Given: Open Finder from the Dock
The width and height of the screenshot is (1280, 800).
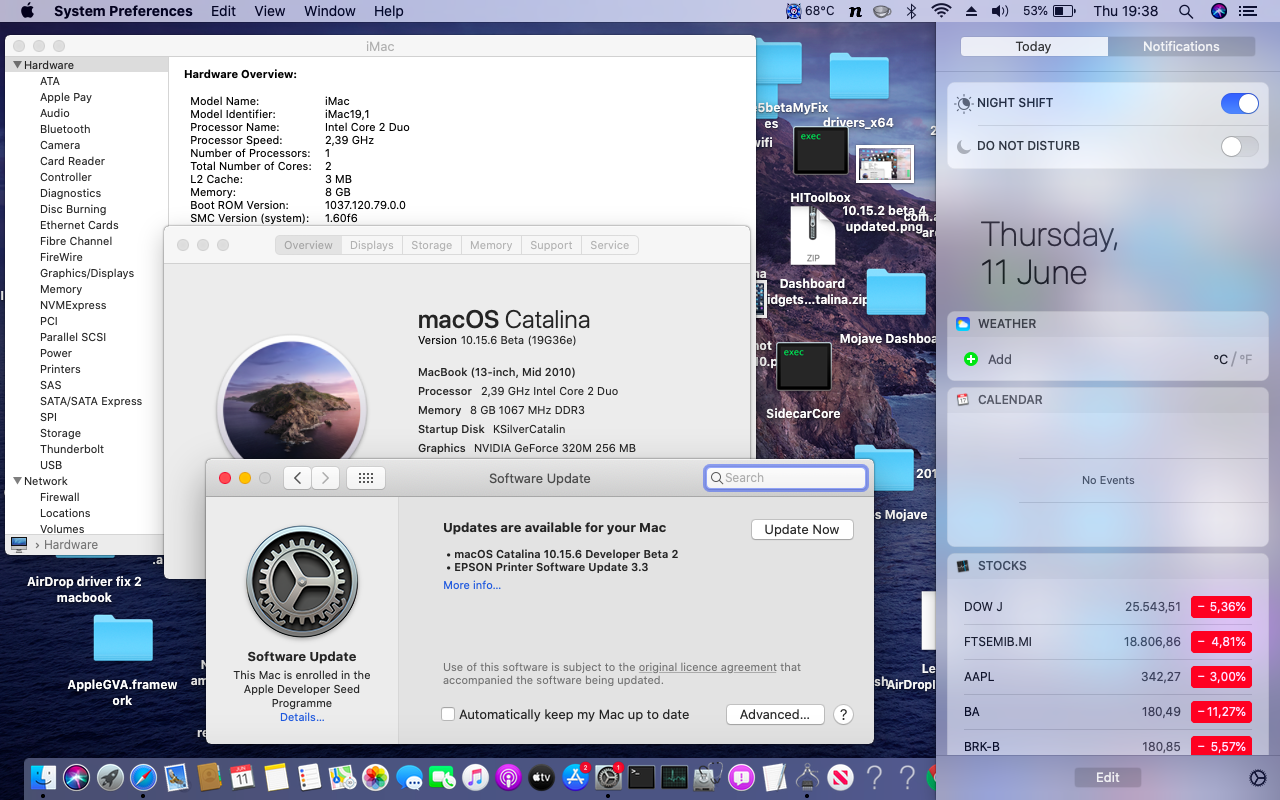Looking at the screenshot, I should point(43,777).
